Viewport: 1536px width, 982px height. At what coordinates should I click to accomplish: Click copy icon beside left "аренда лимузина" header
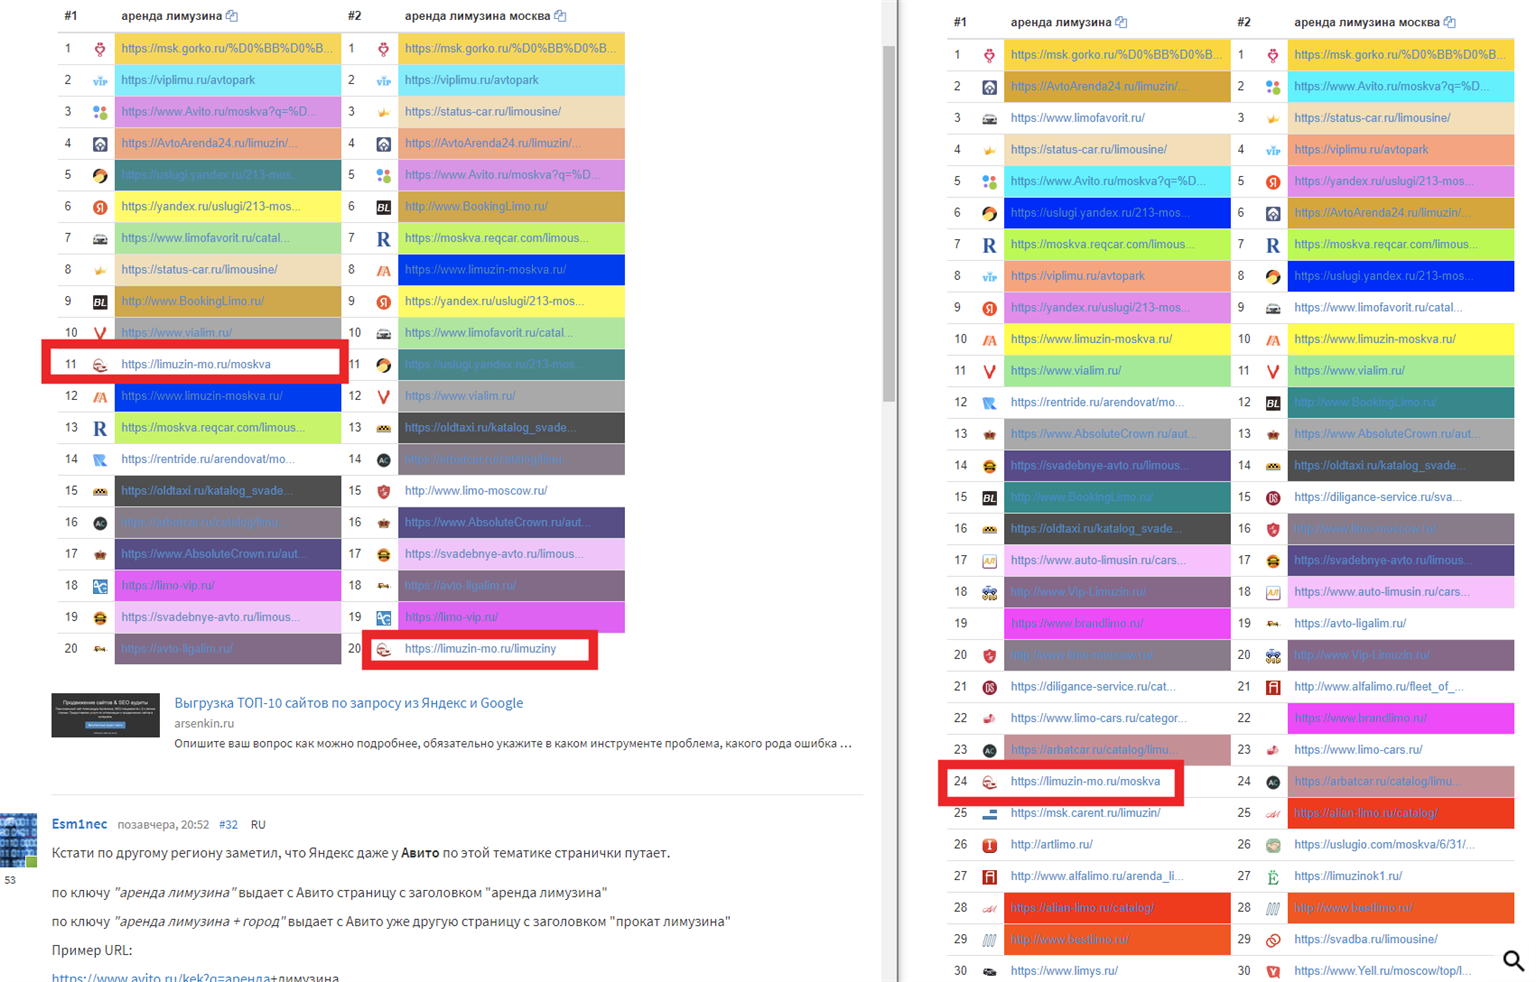click(232, 16)
